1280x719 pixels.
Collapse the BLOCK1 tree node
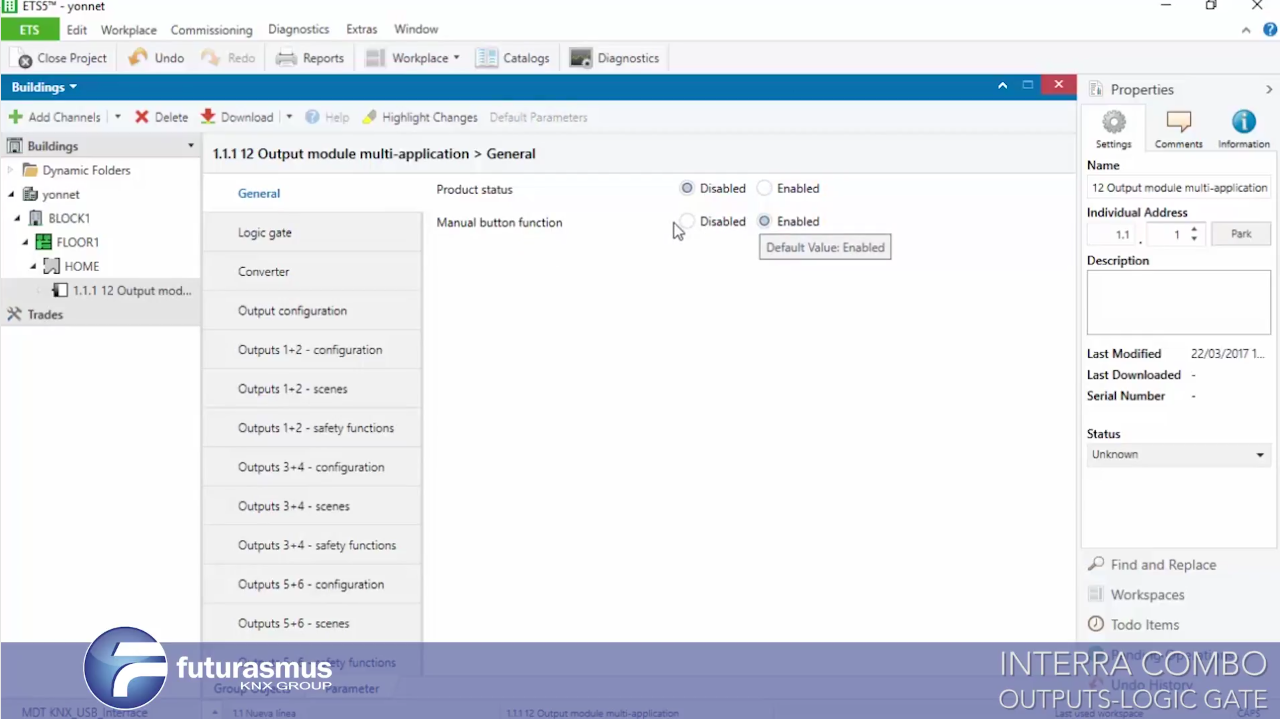pyautogui.click(x=17, y=218)
